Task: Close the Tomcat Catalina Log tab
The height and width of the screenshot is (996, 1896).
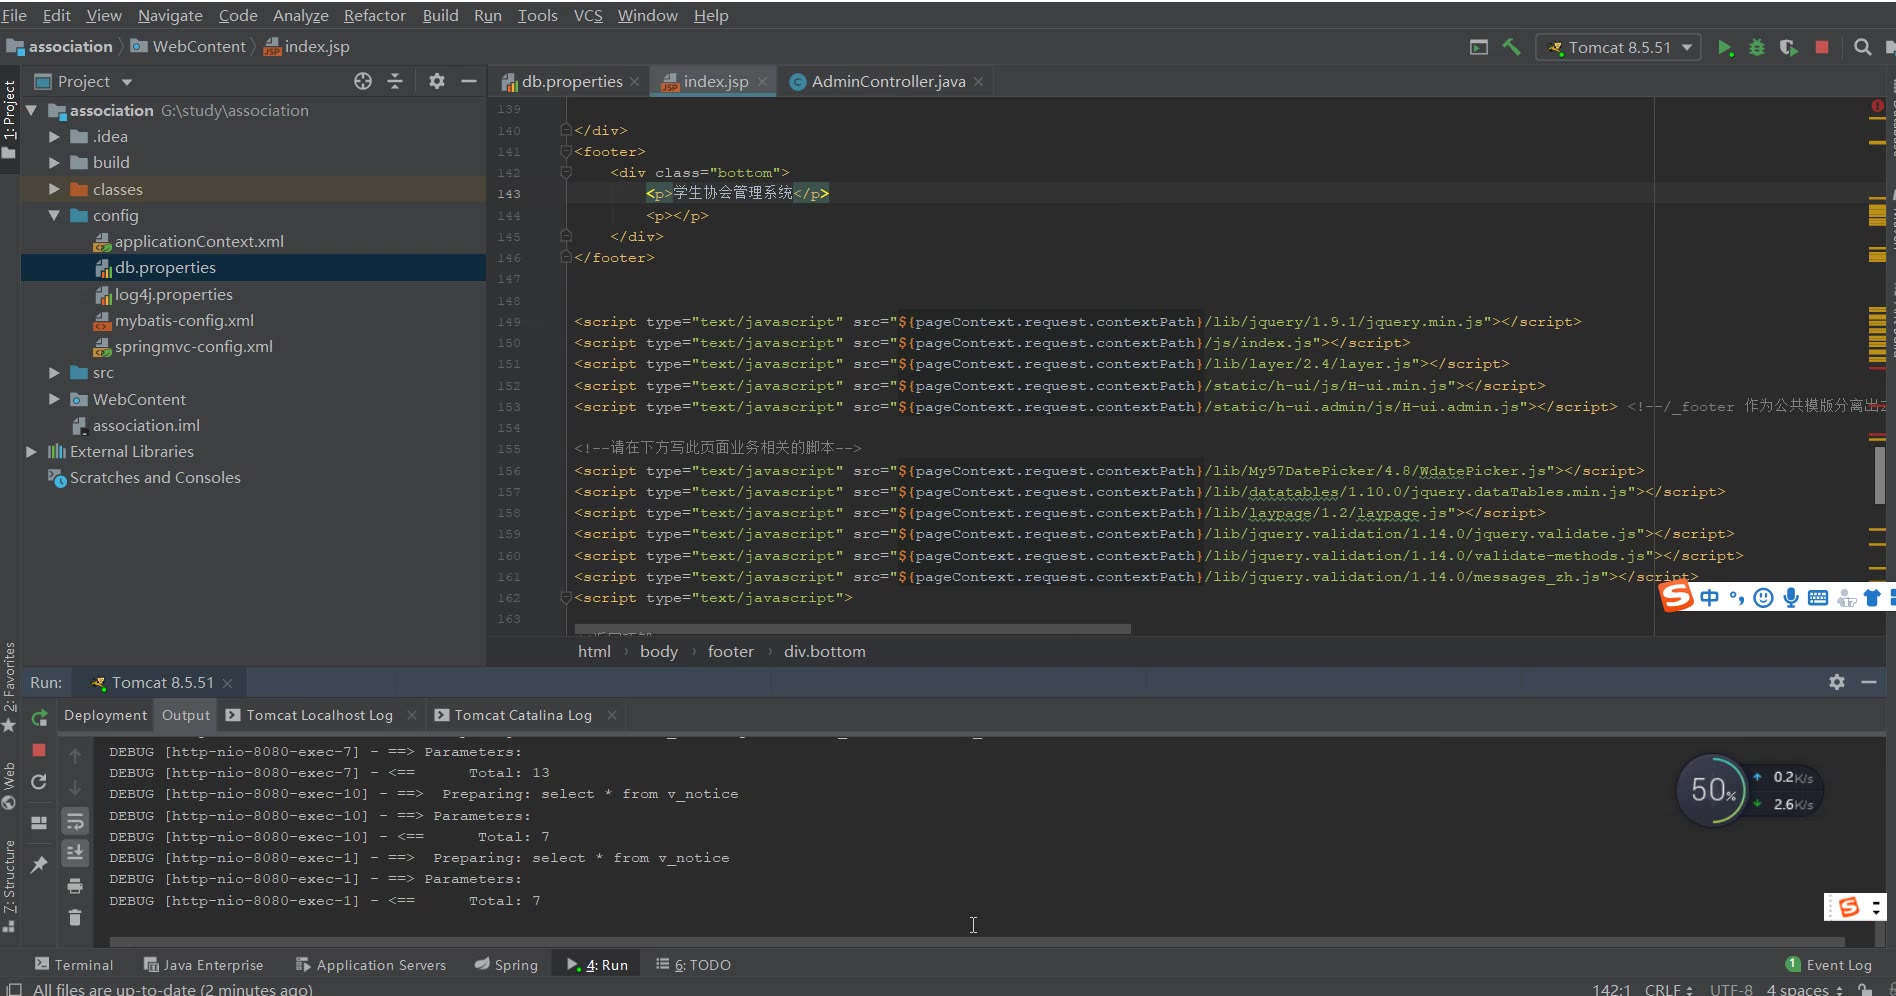Action: click(612, 715)
